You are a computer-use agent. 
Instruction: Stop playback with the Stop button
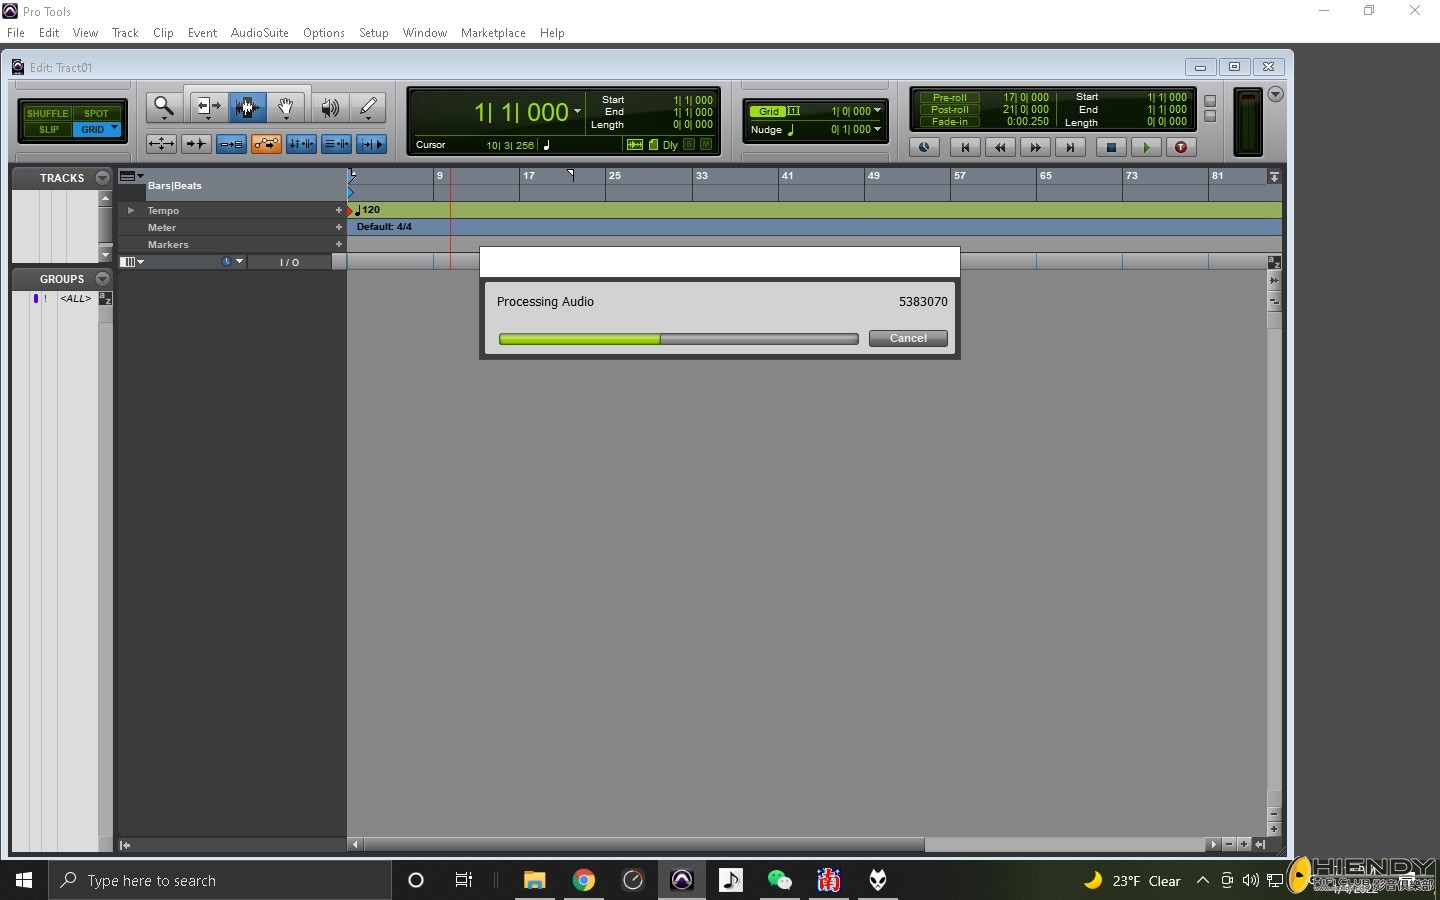coord(1111,147)
